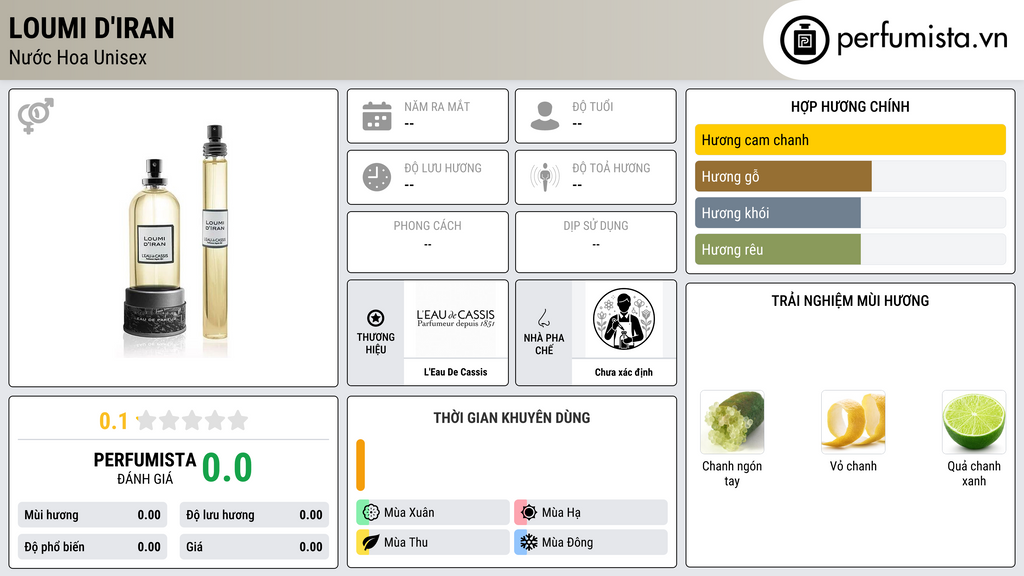Select the Mùa Xuân season tag

(x=433, y=513)
